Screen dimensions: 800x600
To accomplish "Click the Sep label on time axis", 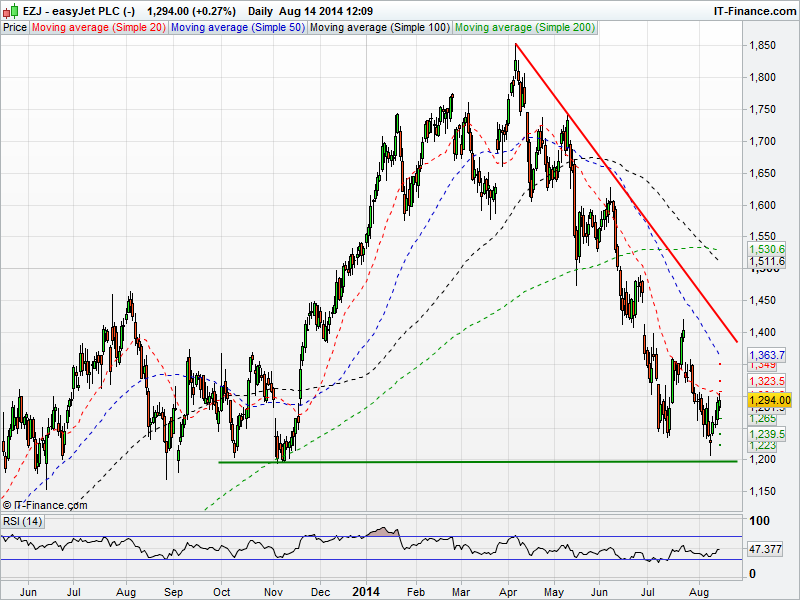I will coord(173,592).
